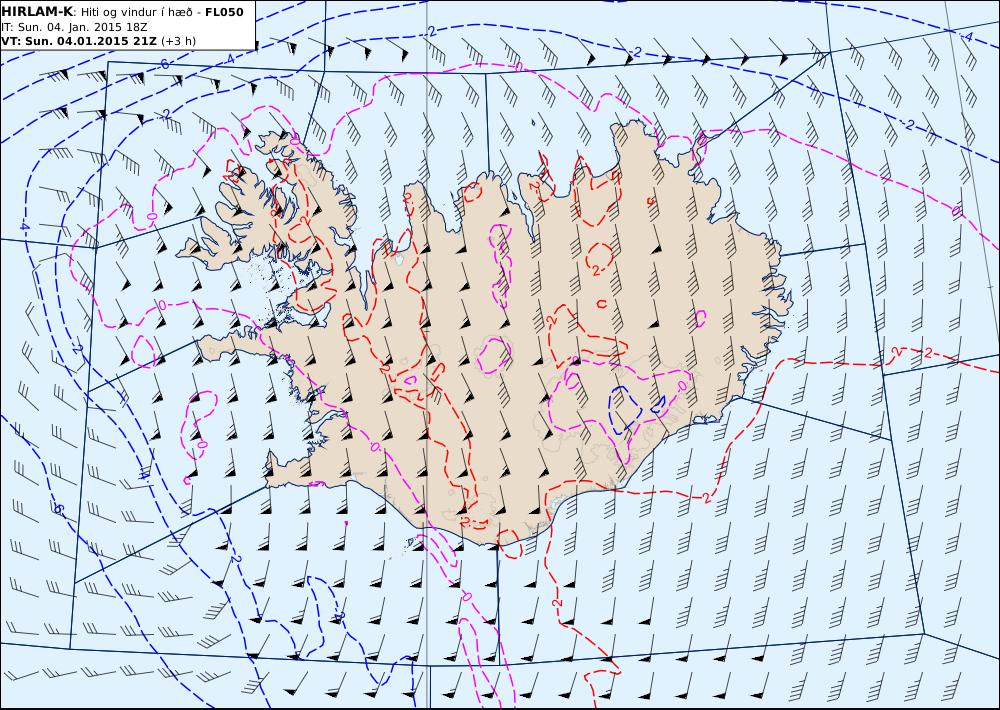
Task: Click the 'IT: Sun. 04. Jan. 2015 18Z' line
Action: pyautogui.click(x=74, y=27)
